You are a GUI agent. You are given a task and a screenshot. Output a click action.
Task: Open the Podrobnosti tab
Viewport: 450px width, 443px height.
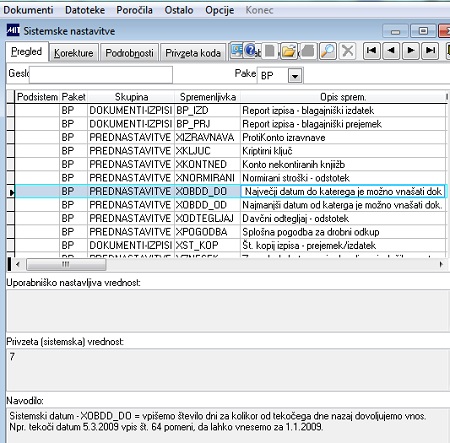point(129,53)
